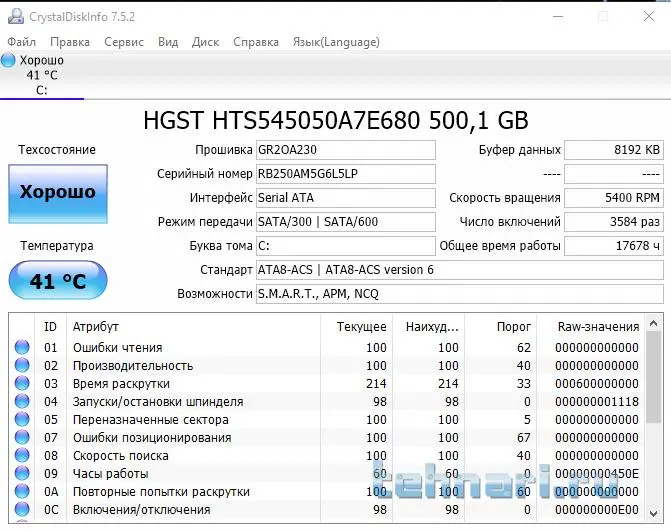Click raw value 00000000450E

tap(597, 473)
